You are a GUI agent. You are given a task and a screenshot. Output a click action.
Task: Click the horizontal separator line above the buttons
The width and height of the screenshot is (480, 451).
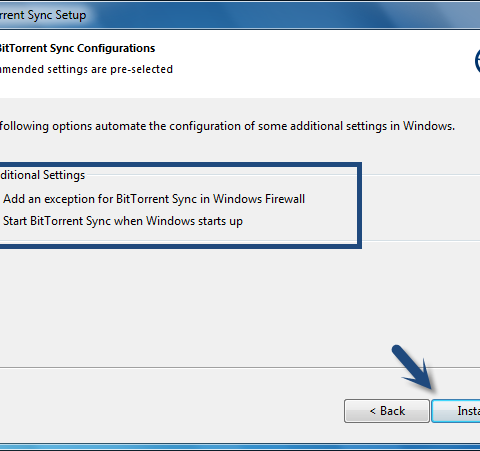(x=240, y=368)
